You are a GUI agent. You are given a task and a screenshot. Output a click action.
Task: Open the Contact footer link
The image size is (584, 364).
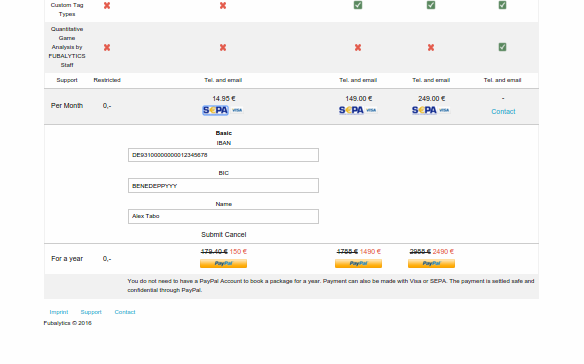tap(125, 312)
